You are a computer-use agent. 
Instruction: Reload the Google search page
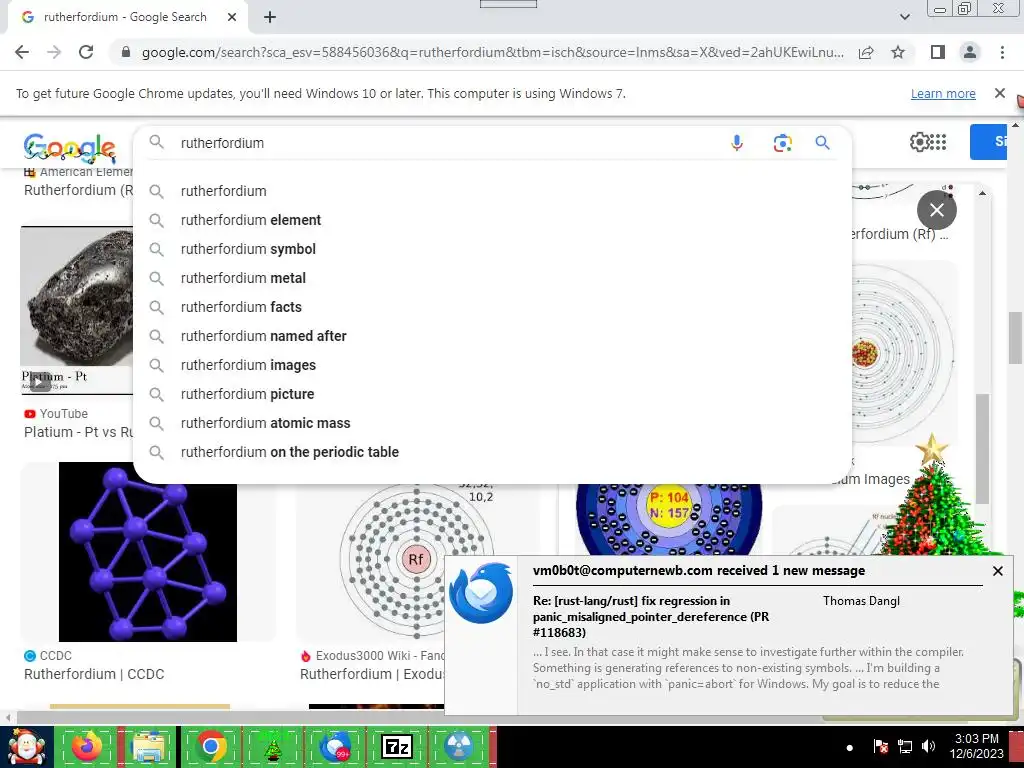(x=86, y=52)
